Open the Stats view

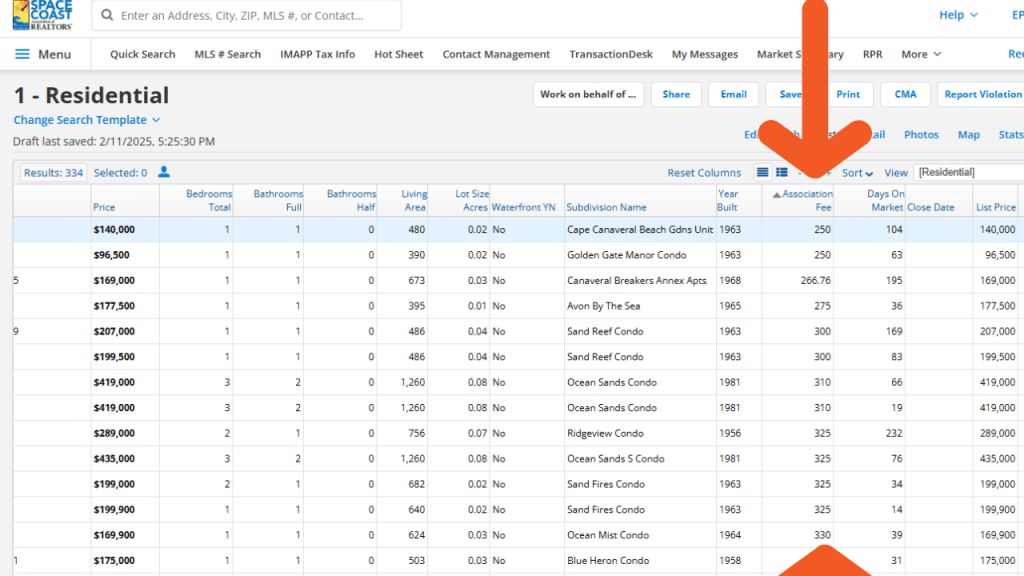click(1009, 134)
